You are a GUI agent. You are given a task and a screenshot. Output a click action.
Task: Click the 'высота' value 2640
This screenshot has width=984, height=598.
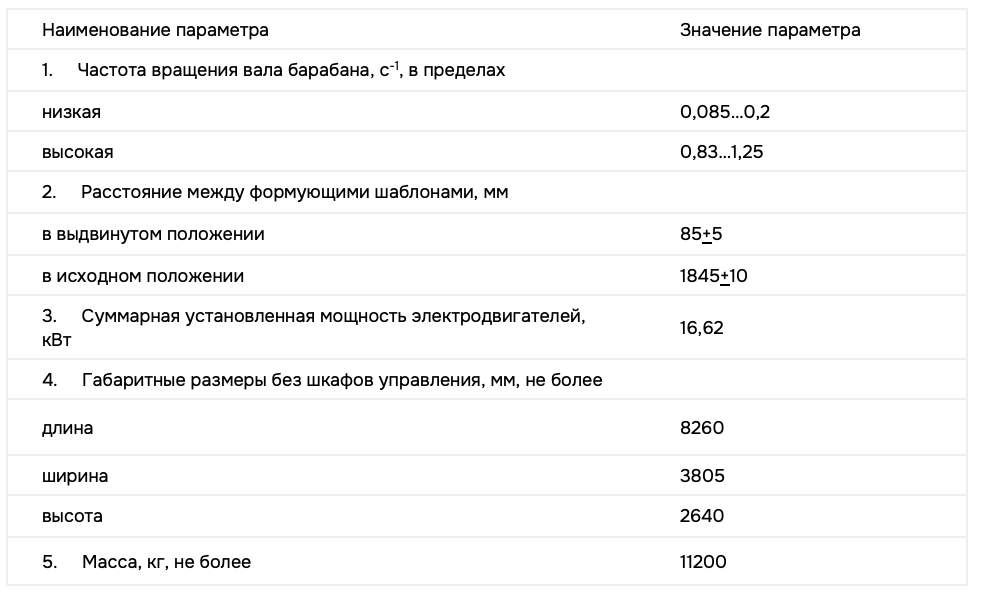(701, 516)
